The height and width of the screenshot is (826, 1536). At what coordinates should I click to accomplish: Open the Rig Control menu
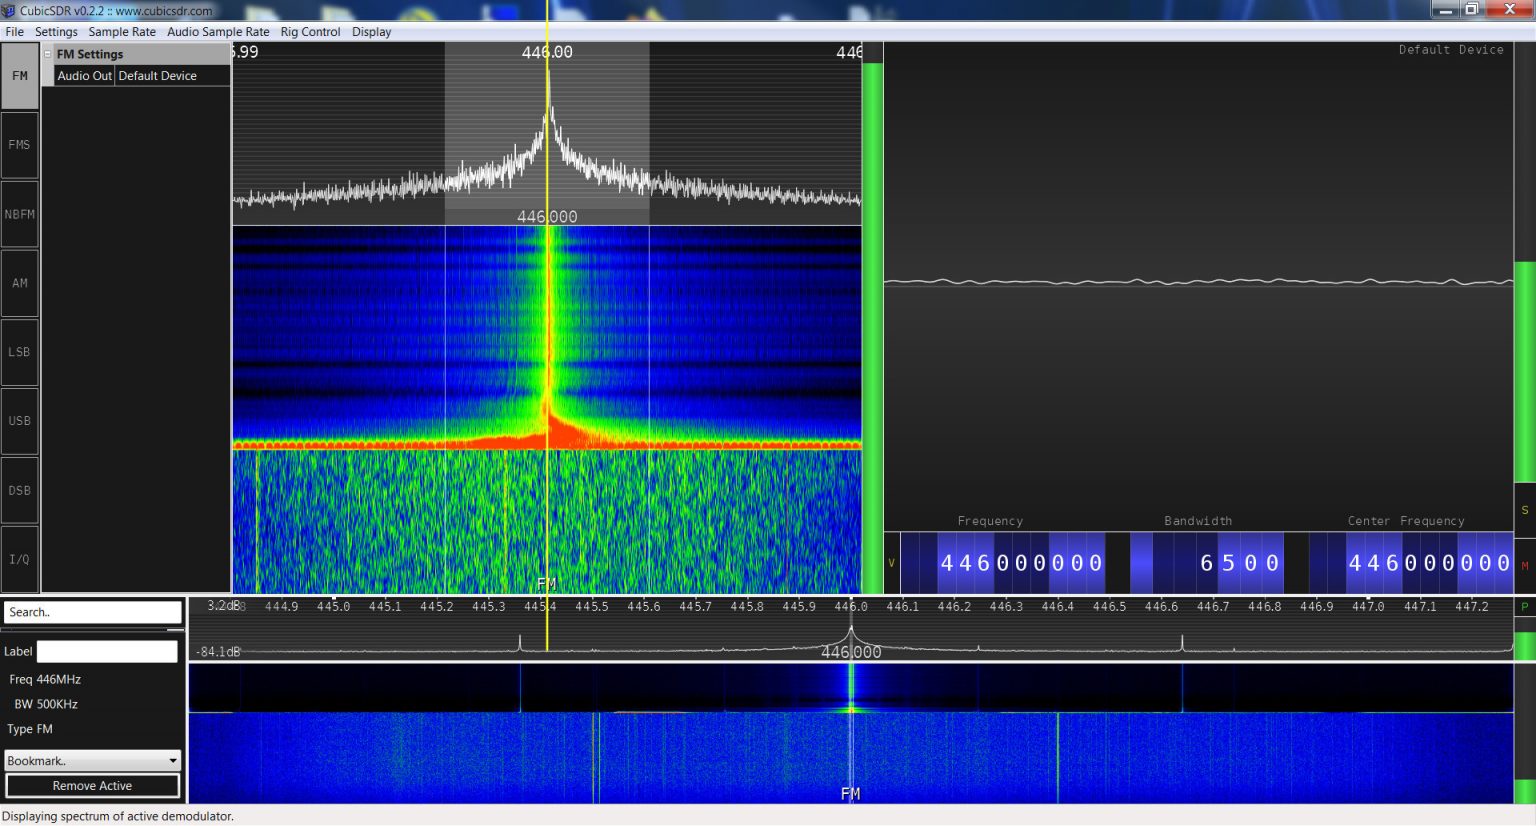pyautogui.click(x=310, y=31)
